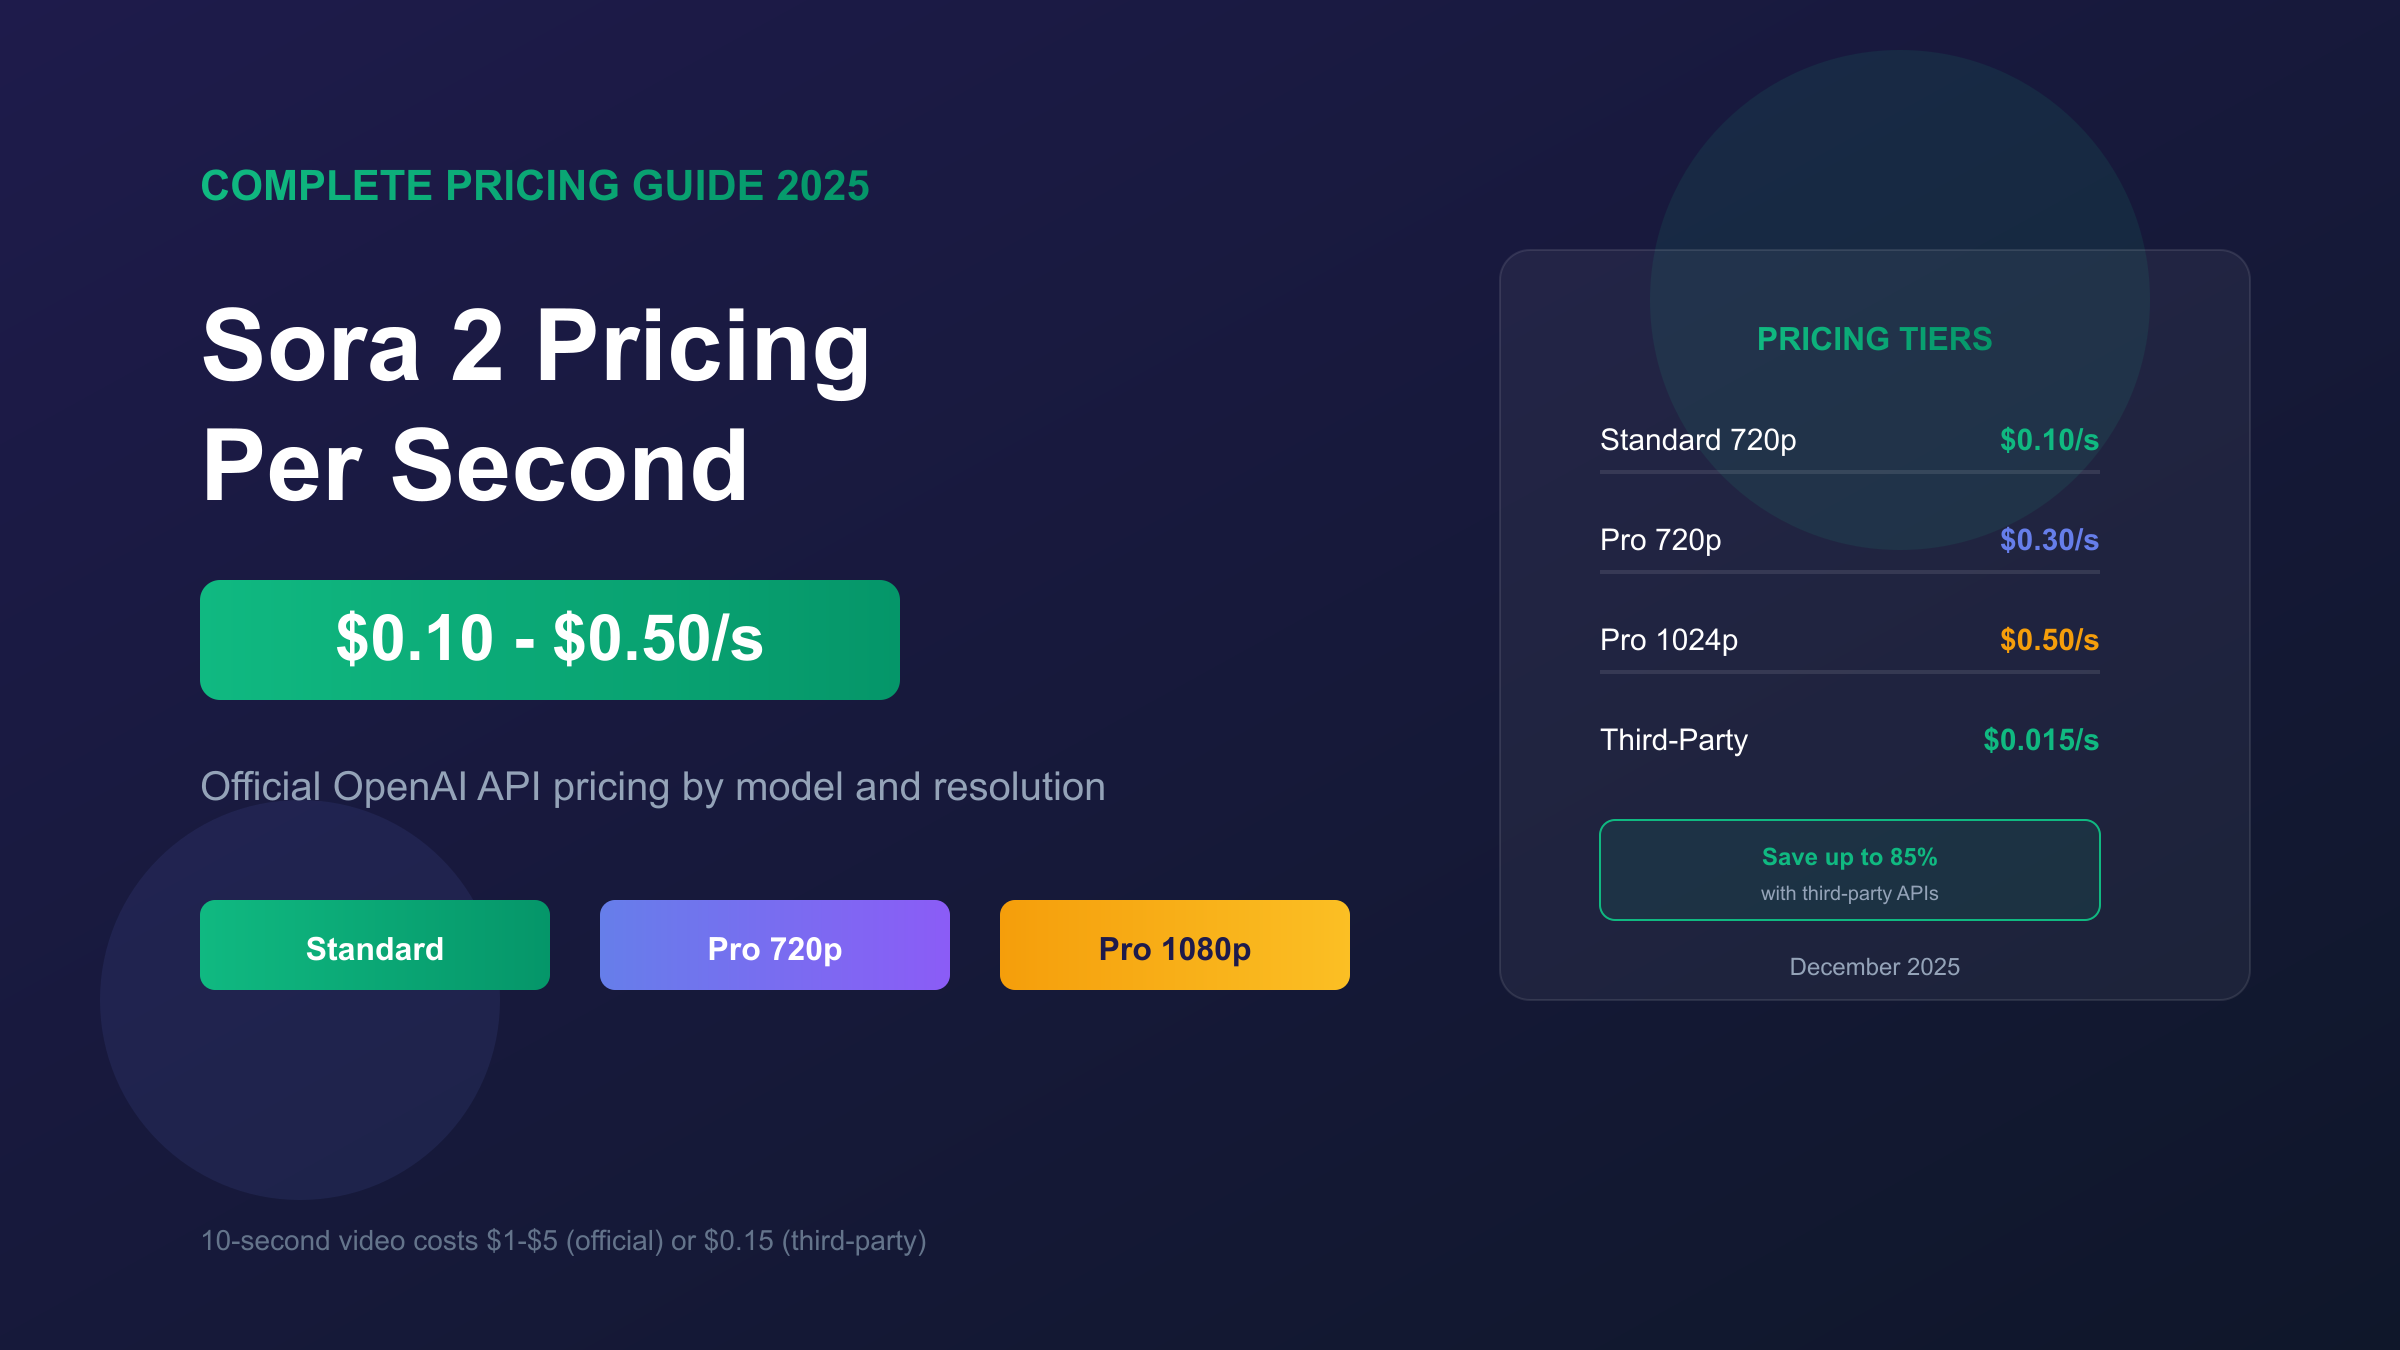Click the Sora 2 Pricing Per Second title
2400x1350 pixels.
tap(536, 405)
